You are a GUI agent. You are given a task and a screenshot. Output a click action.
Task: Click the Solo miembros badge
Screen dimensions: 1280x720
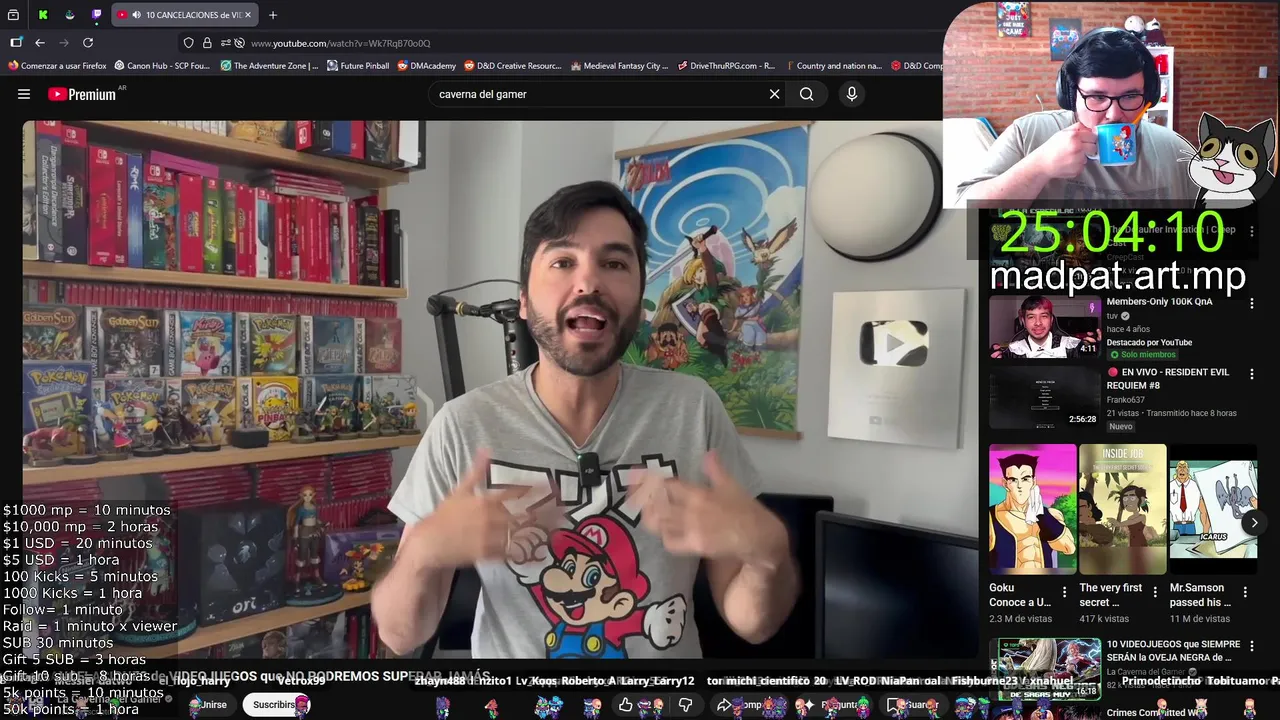1141,355
